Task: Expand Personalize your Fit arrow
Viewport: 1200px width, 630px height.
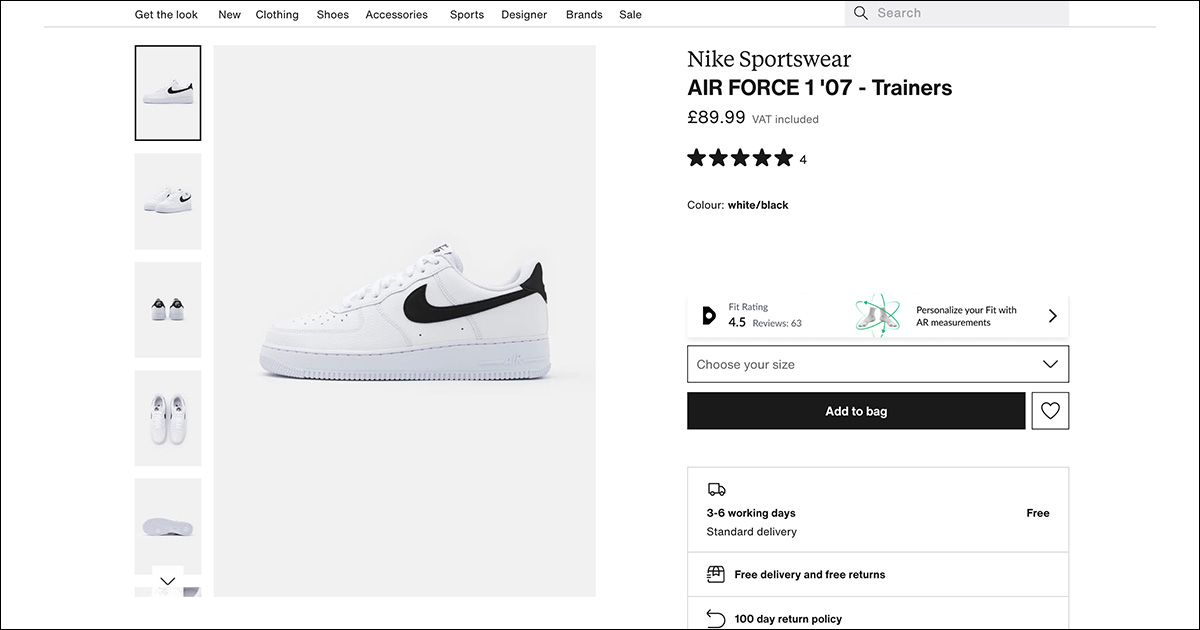Action: pyautogui.click(x=1052, y=316)
